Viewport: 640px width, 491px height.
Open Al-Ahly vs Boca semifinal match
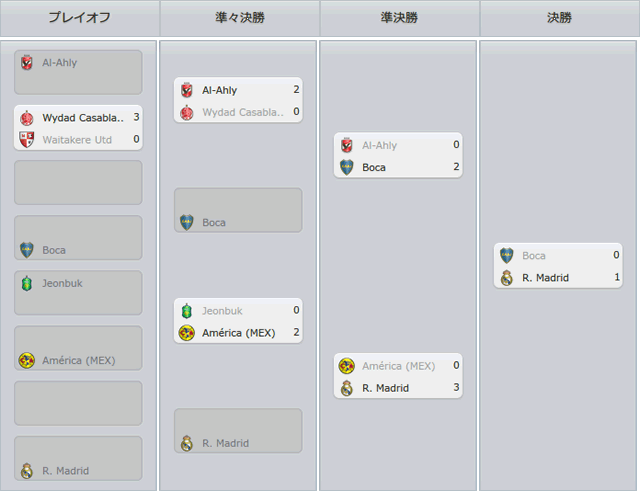coord(398,155)
